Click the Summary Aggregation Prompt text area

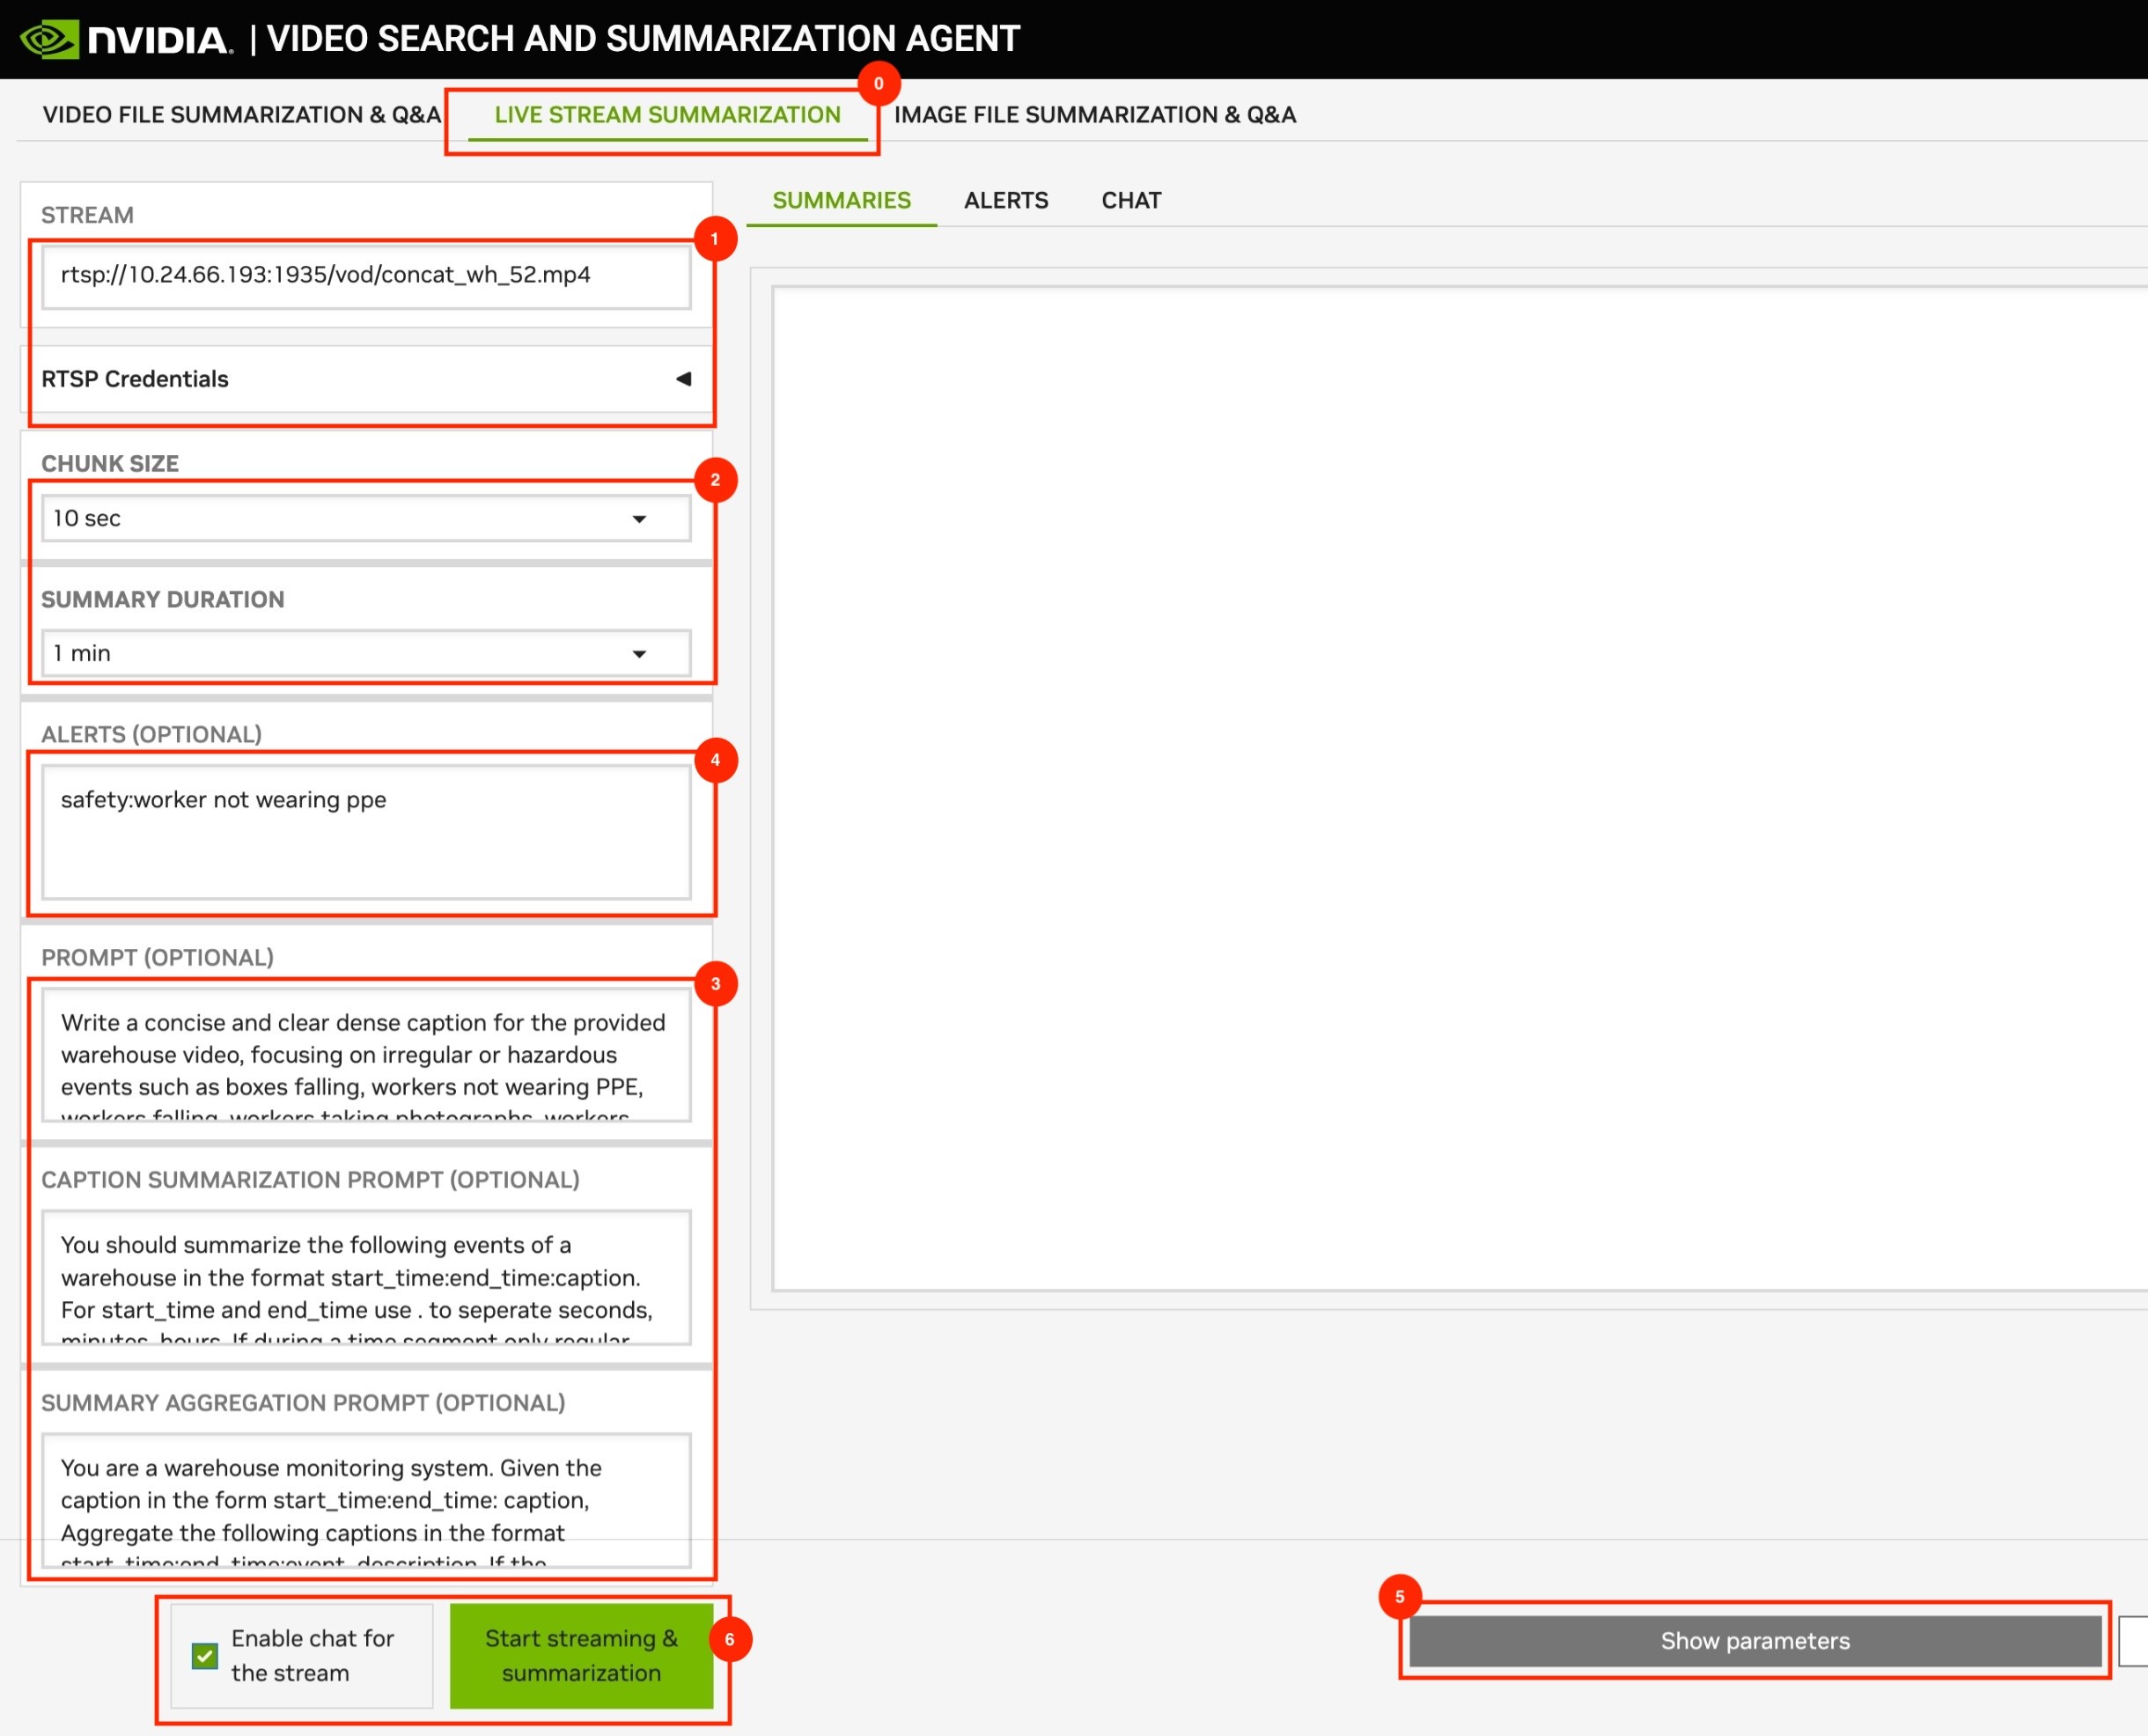click(x=366, y=1501)
